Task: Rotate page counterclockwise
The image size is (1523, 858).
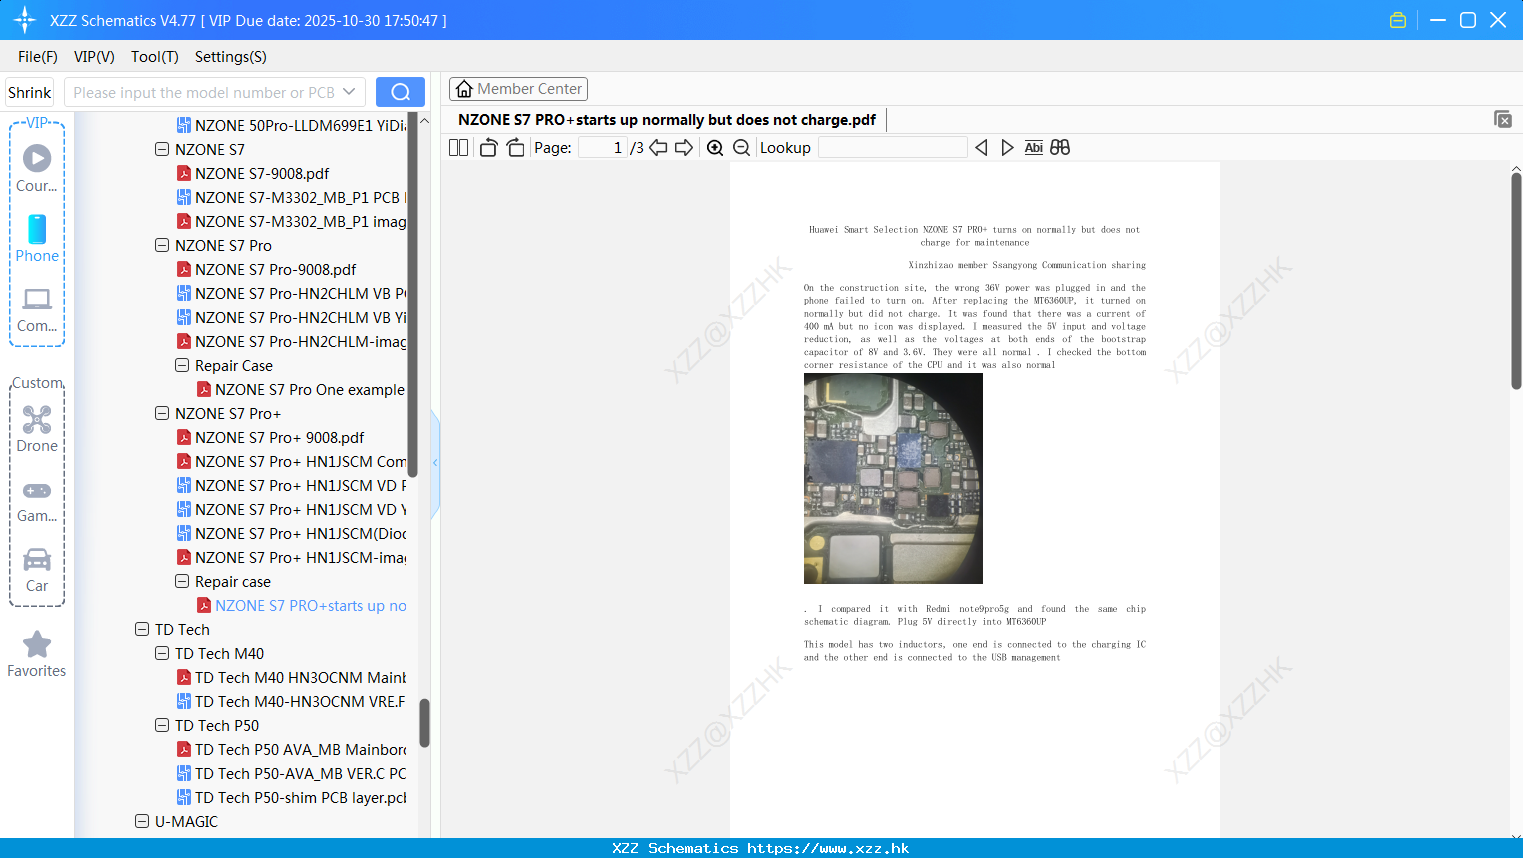Action: coord(488,147)
